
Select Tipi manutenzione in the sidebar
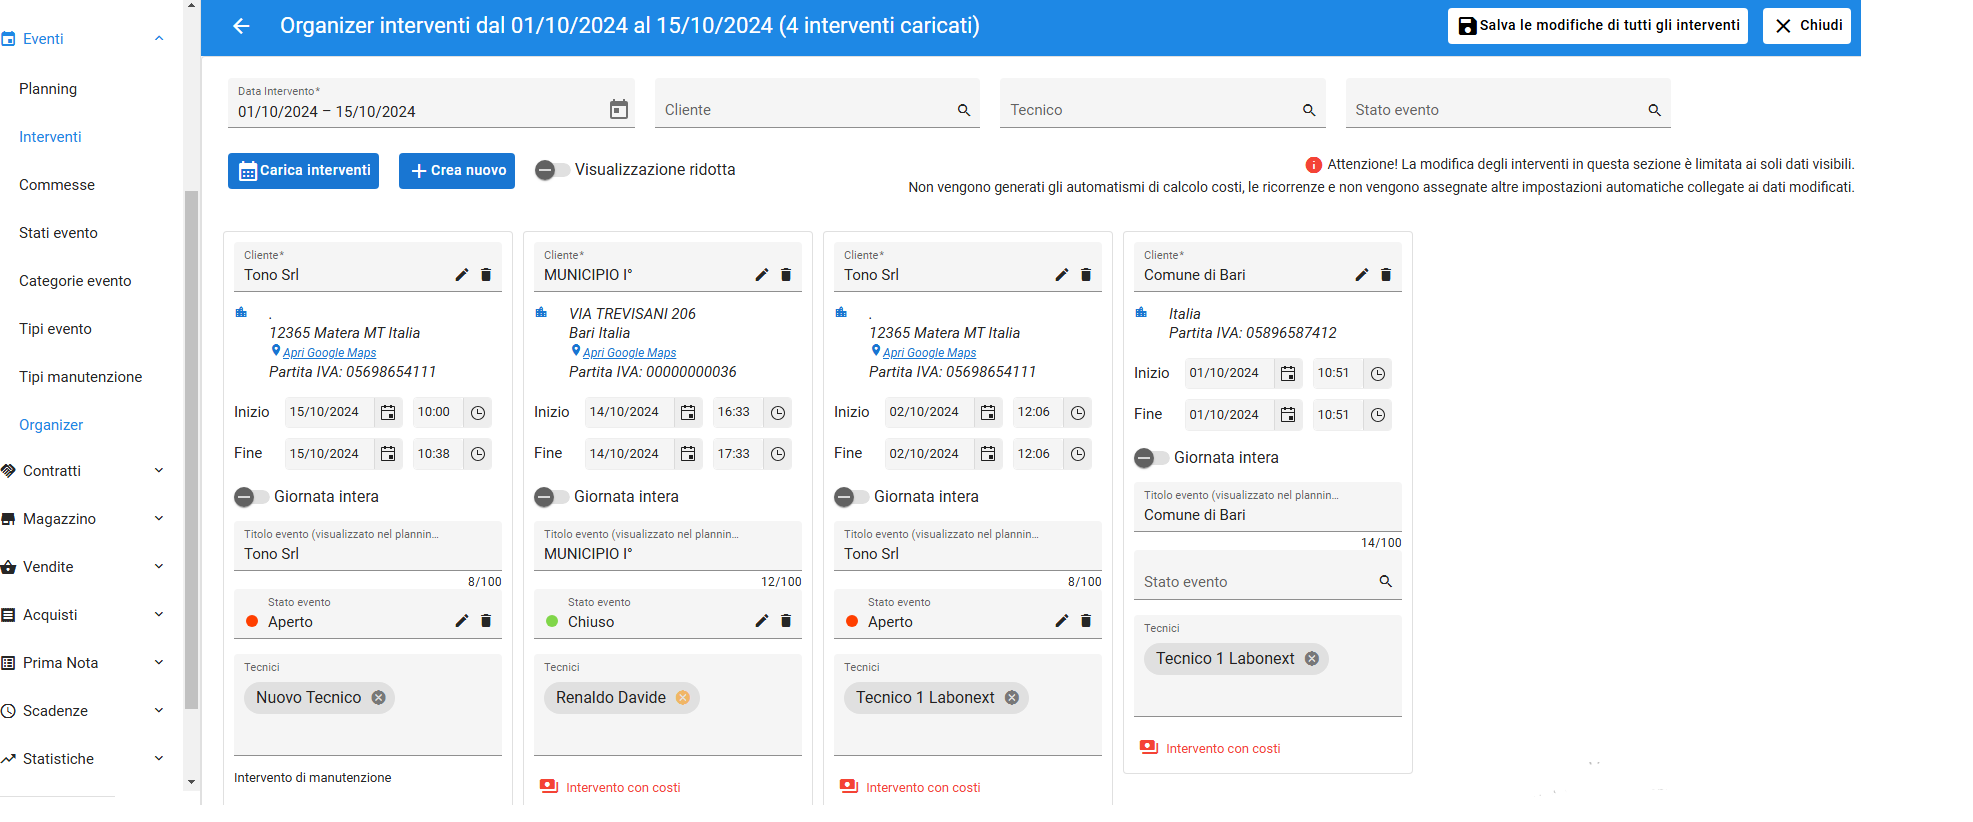(x=81, y=377)
